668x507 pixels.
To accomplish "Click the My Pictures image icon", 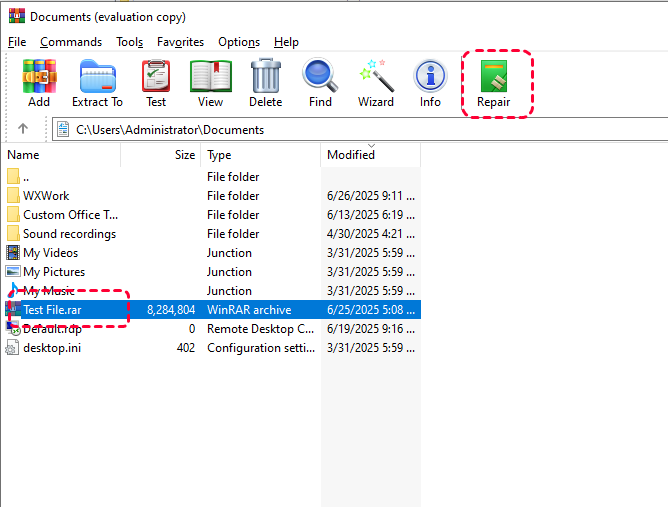I will click(13, 271).
